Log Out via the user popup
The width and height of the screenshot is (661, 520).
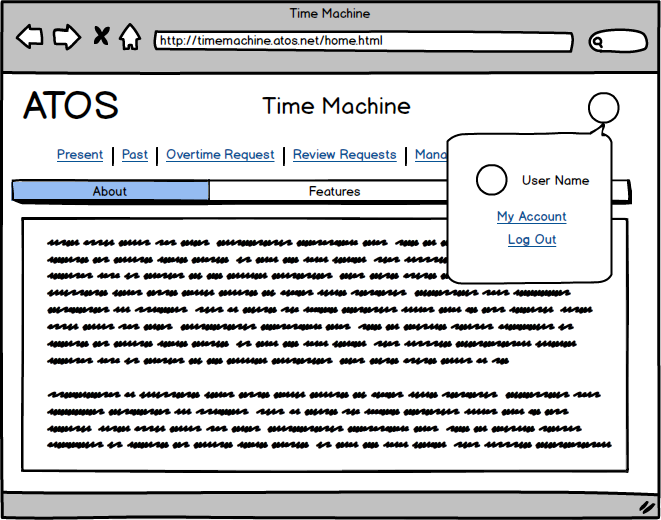531,240
